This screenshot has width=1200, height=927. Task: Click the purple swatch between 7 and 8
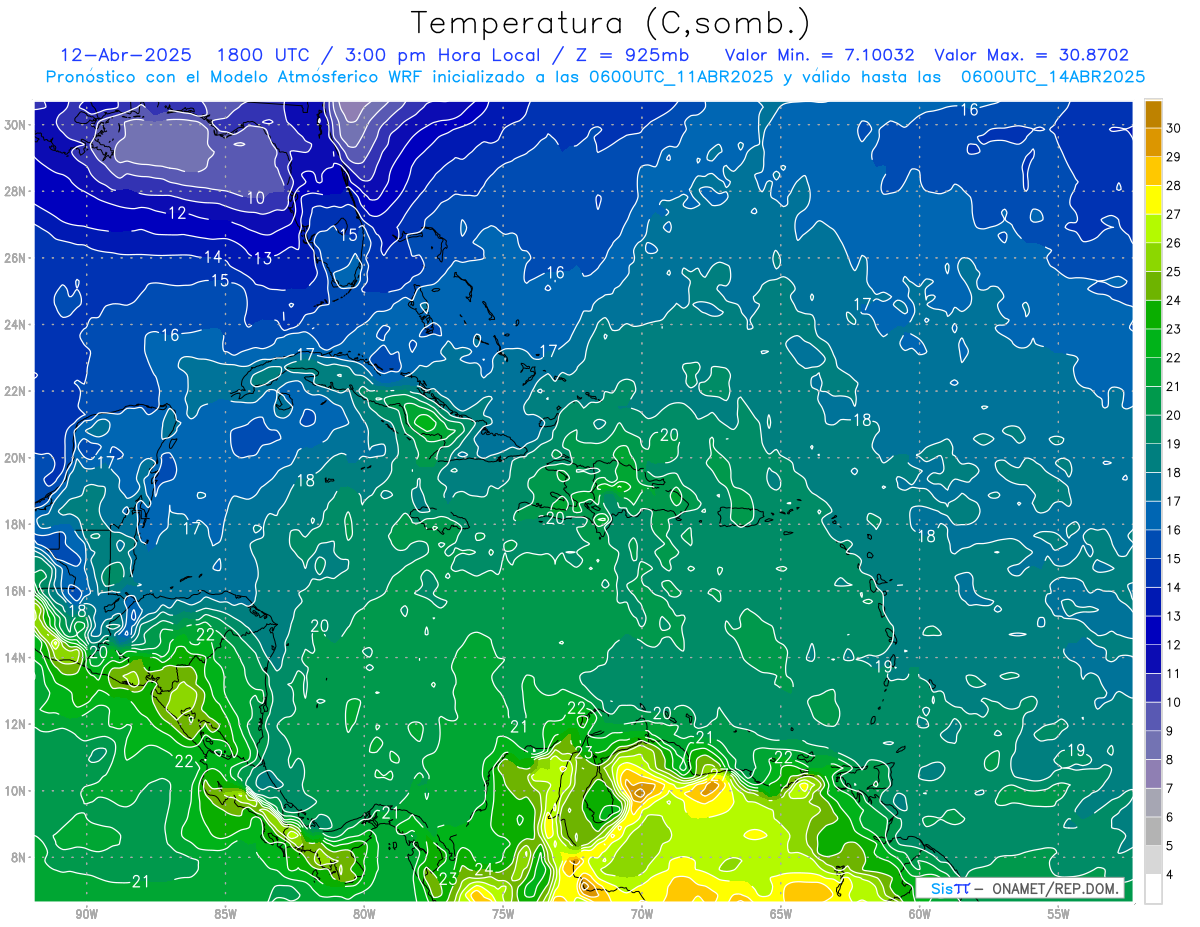[1153, 774]
